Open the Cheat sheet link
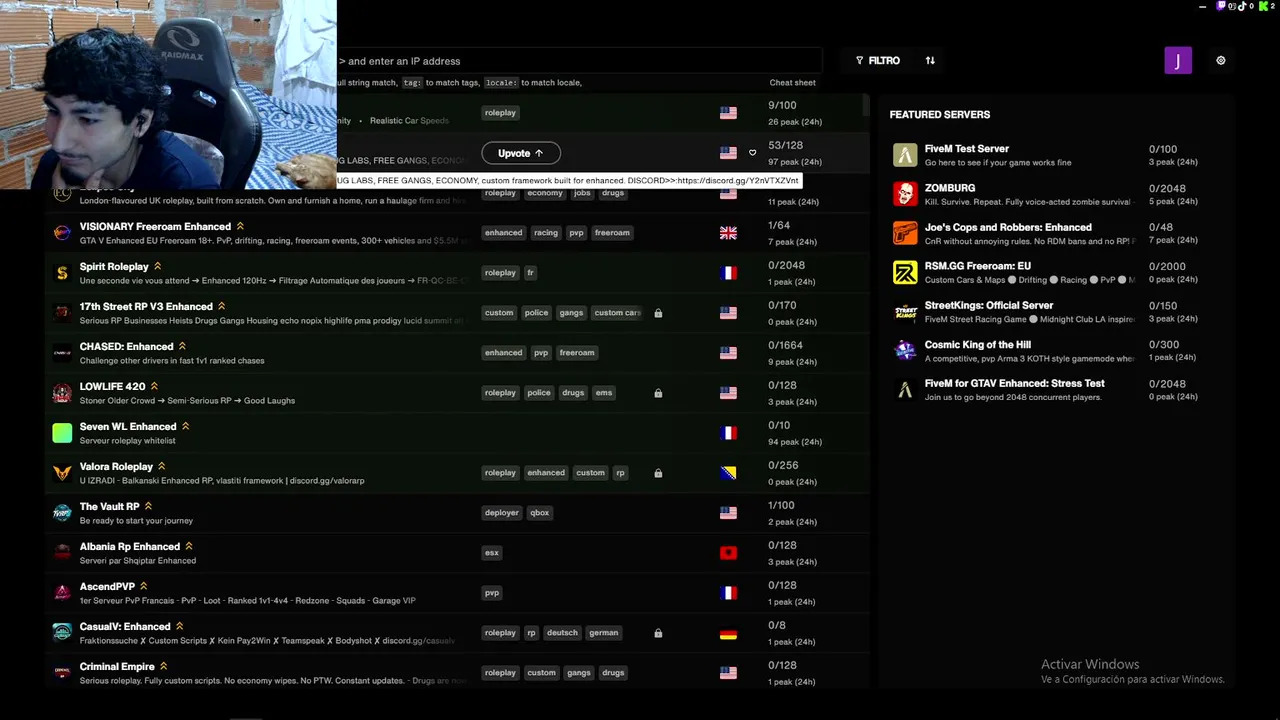 (793, 83)
